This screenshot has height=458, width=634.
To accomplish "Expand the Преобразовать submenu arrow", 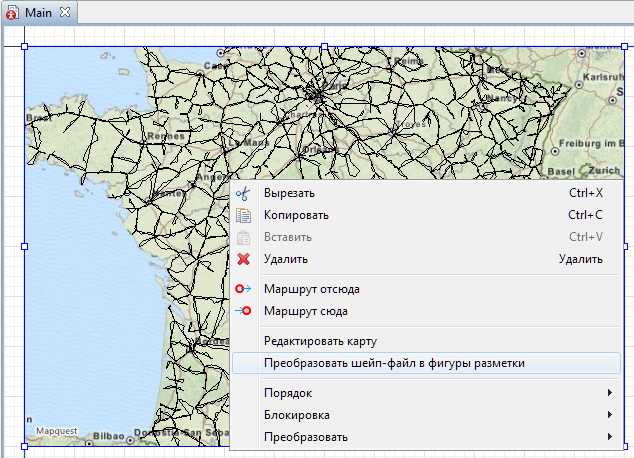I will [x=610, y=437].
